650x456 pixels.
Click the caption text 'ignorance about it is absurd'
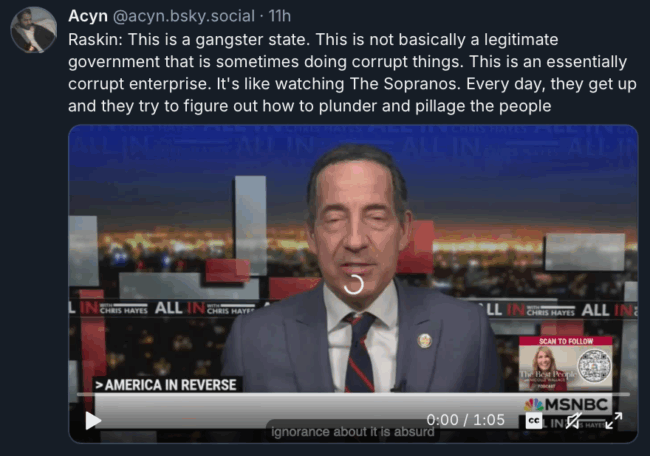pyautogui.click(x=353, y=432)
